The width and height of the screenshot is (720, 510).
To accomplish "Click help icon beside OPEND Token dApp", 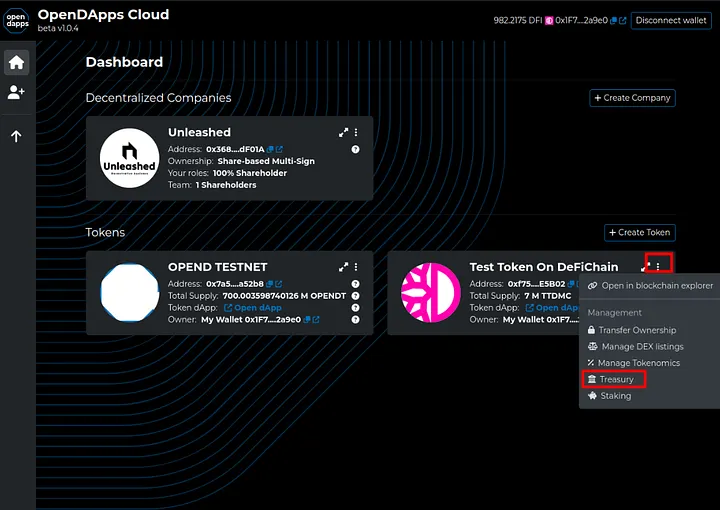I will [355, 308].
